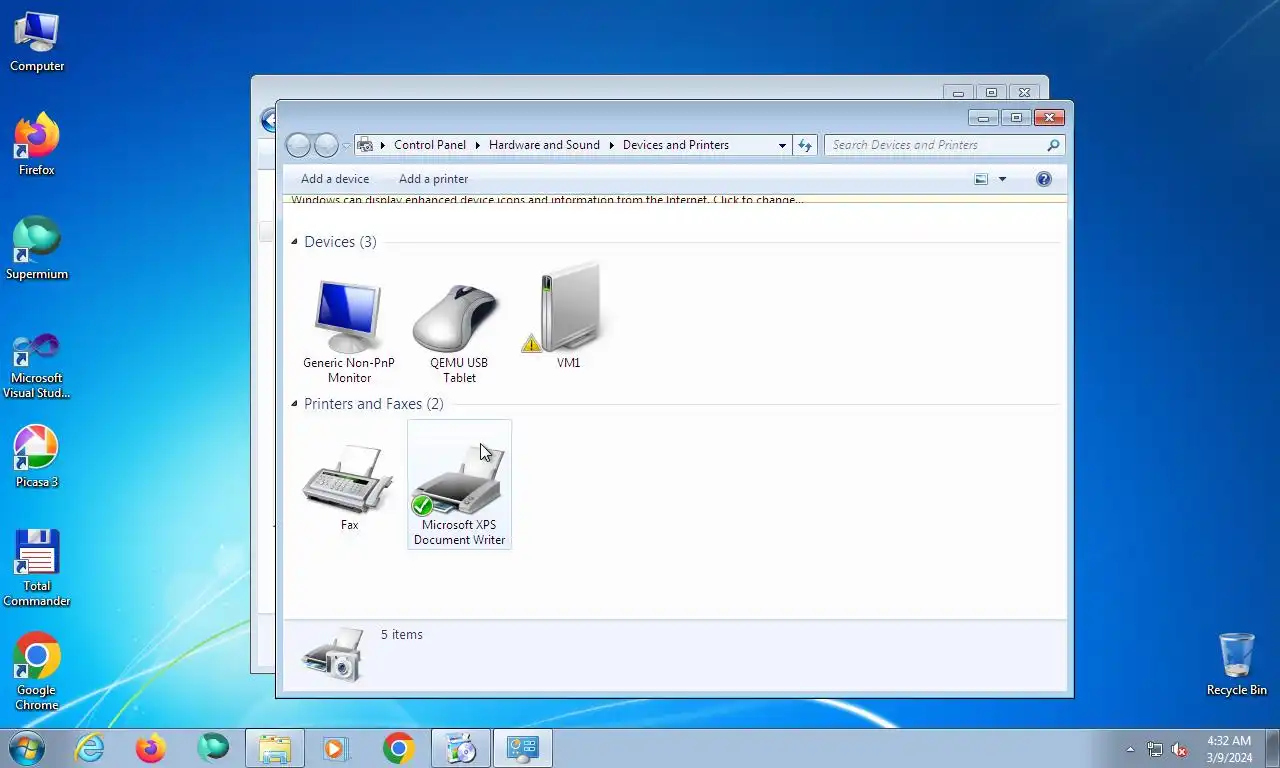Open Windows Media Player from the taskbar
Viewport: 1280px width, 768px height.
(x=335, y=748)
